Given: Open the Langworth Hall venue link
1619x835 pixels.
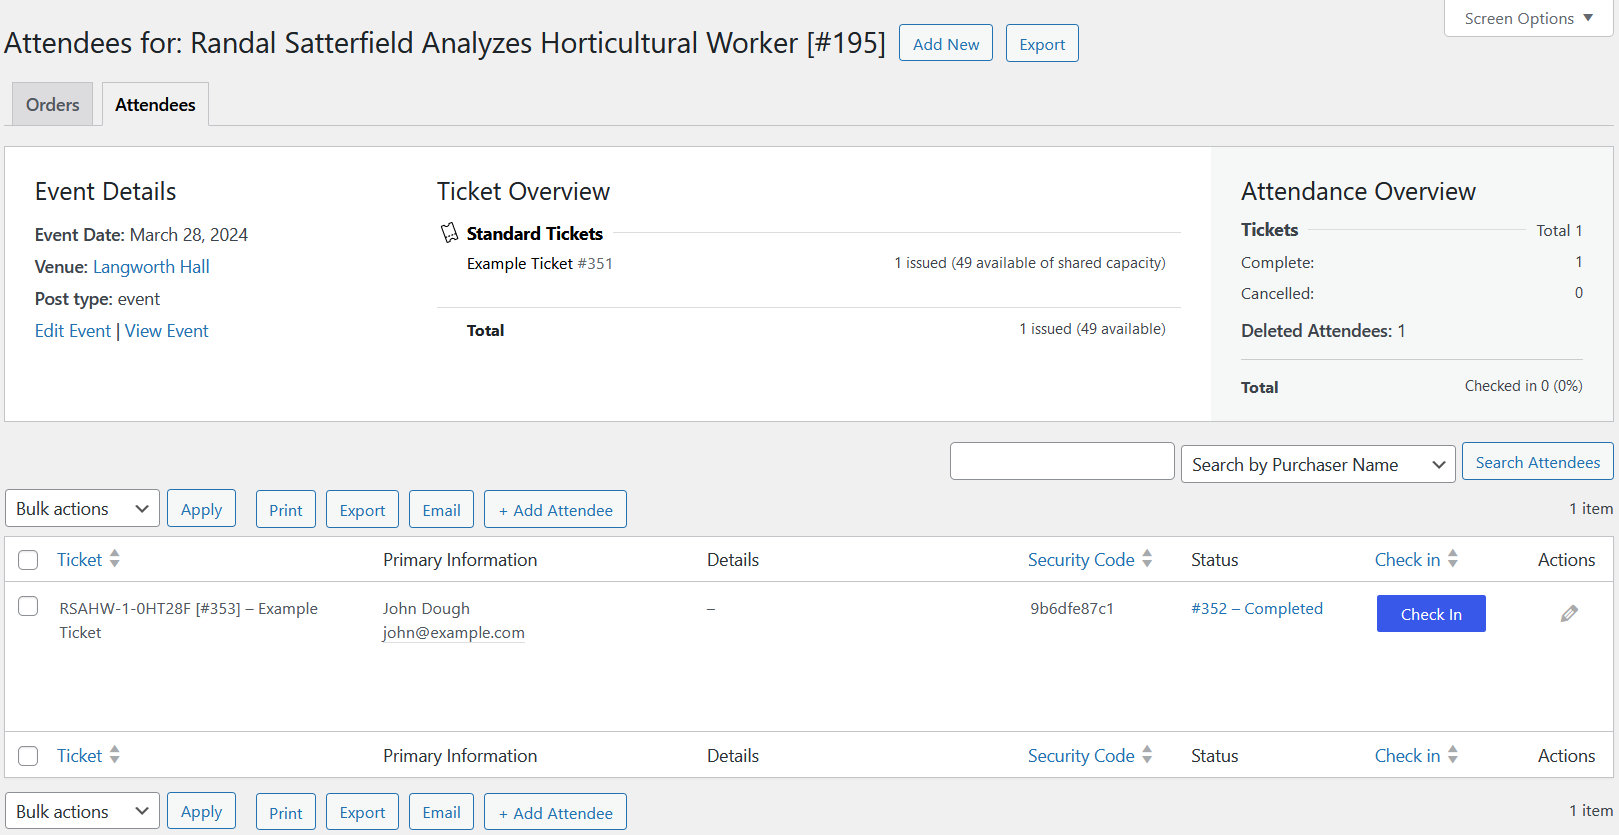Looking at the screenshot, I should coord(151,267).
